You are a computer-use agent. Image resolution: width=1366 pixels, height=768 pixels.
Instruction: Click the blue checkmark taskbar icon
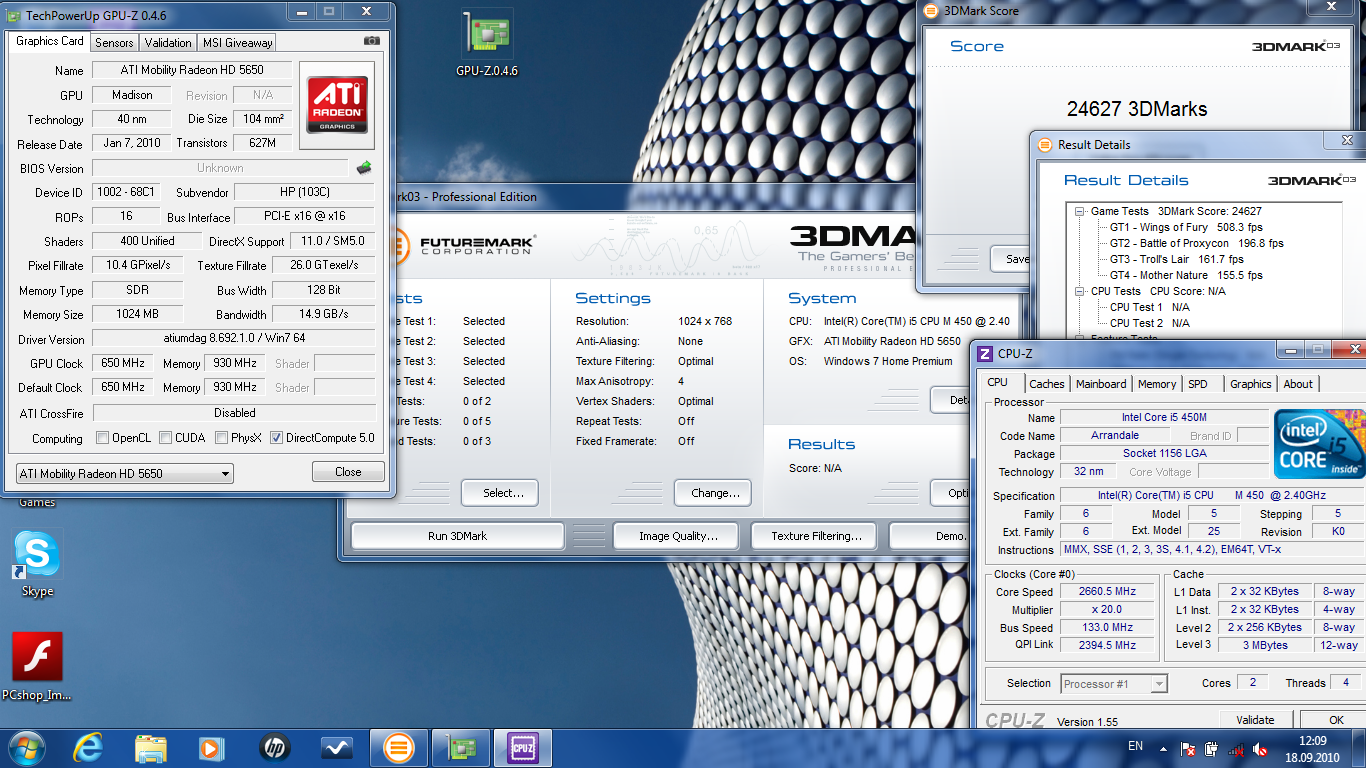[336, 748]
